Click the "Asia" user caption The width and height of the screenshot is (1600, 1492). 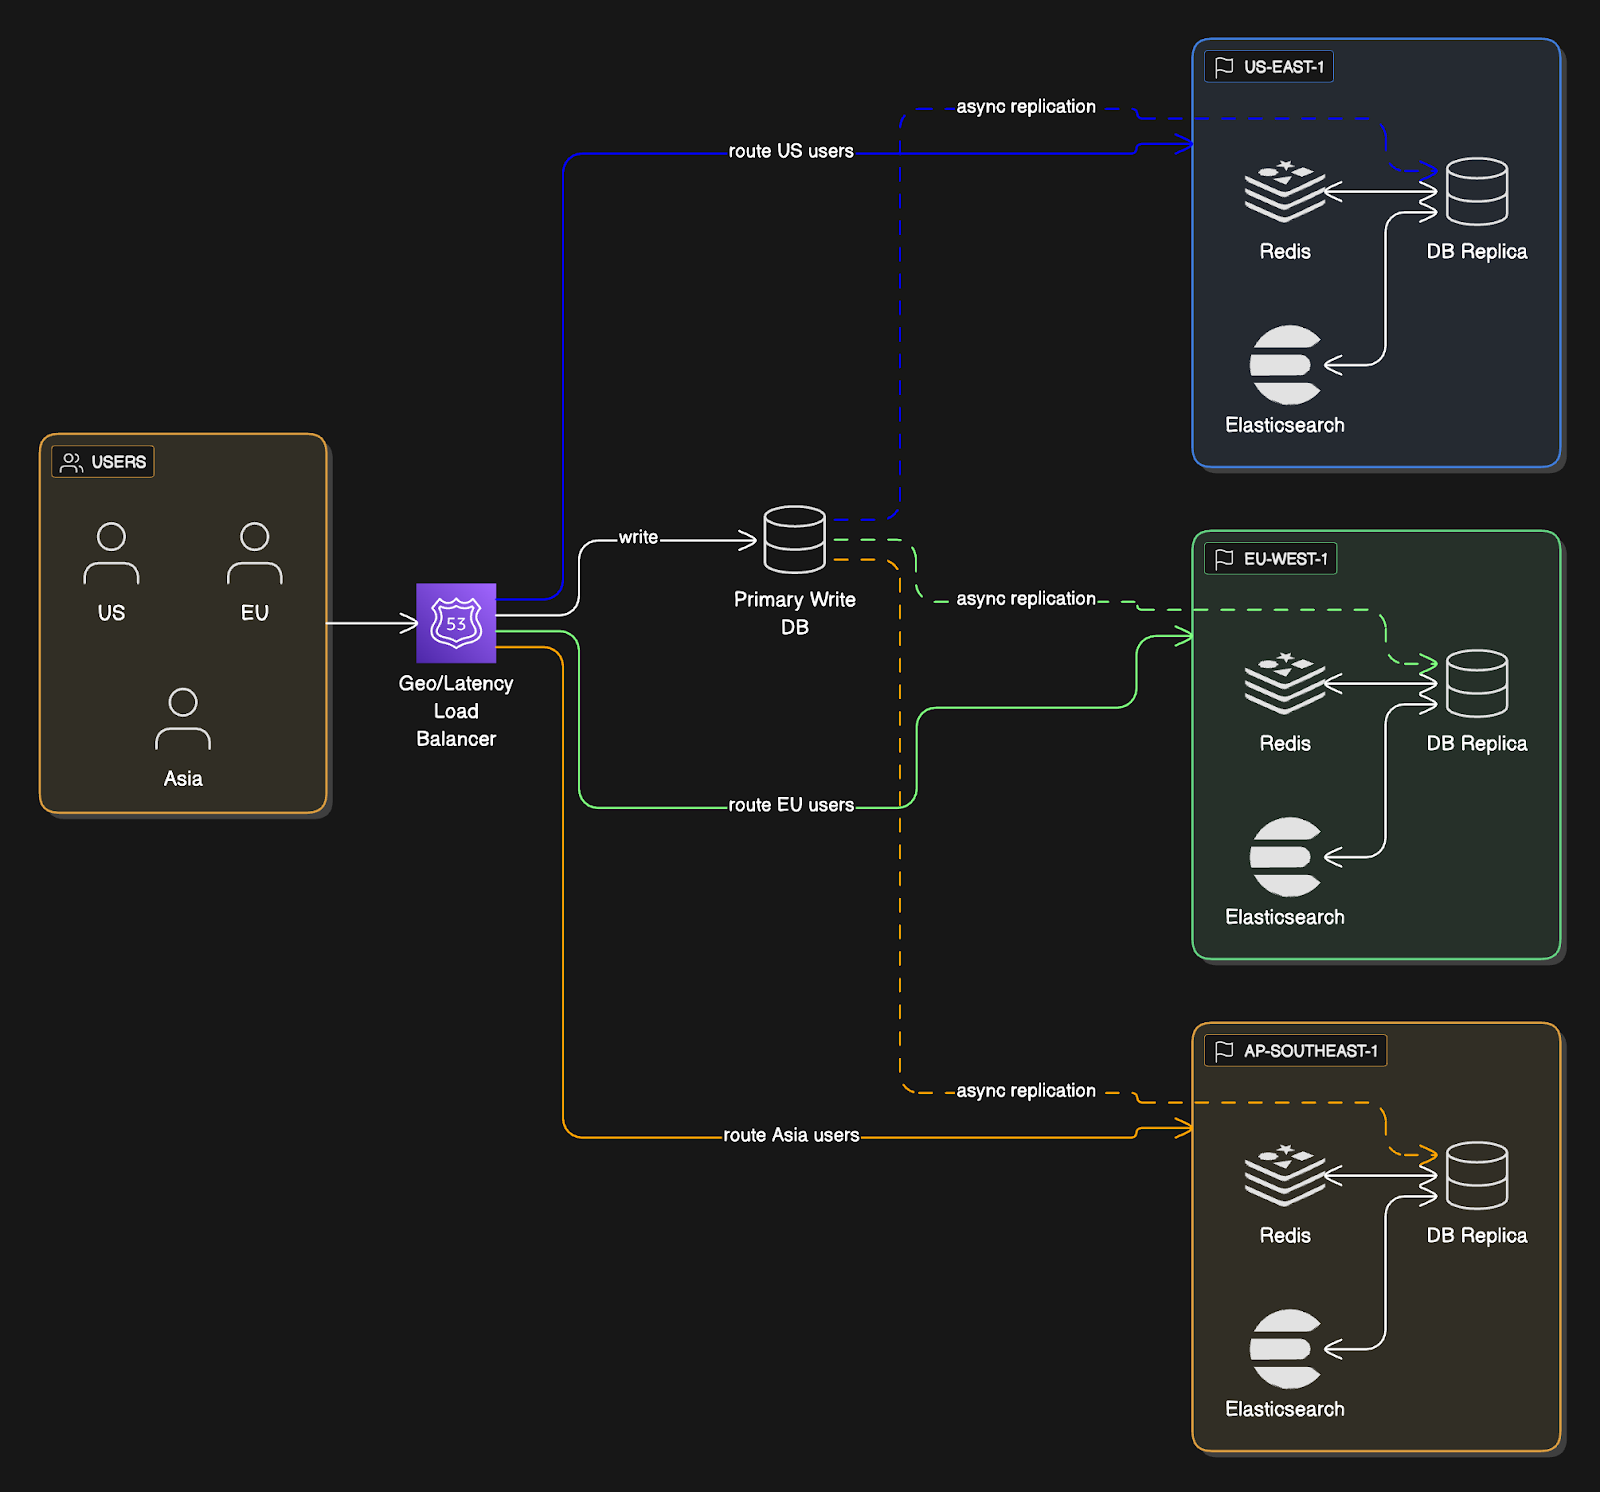[183, 779]
